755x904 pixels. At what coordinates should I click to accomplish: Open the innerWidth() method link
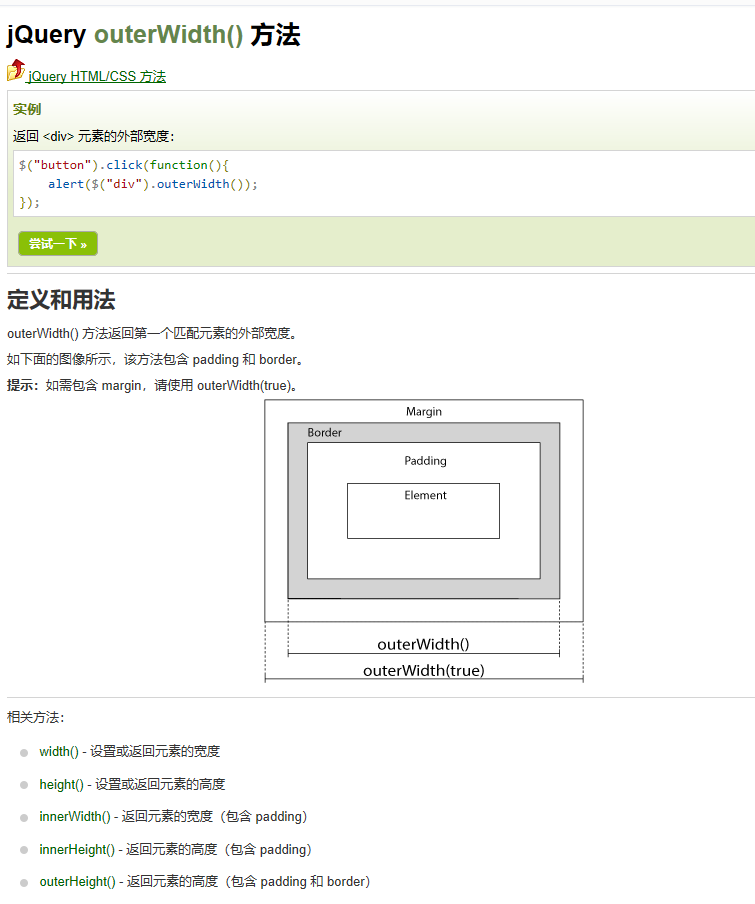(75, 816)
